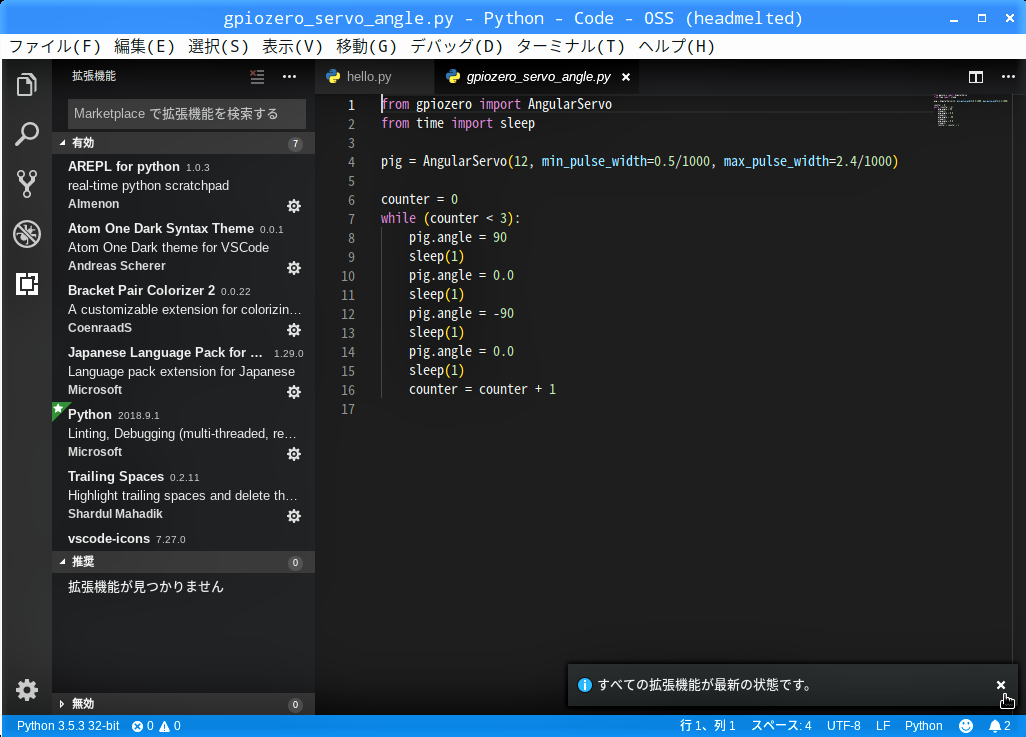Open the feedback smiley in status bar
This screenshot has height=737, width=1026.
pyautogui.click(x=966, y=726)
